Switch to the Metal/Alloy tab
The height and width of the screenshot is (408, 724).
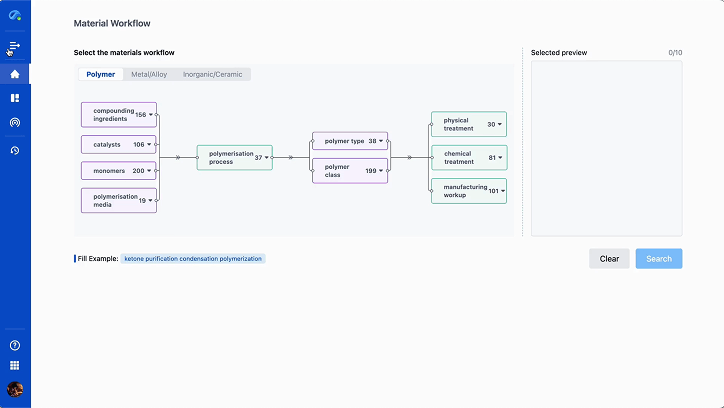pyautogui.click(x=148, y=74)
